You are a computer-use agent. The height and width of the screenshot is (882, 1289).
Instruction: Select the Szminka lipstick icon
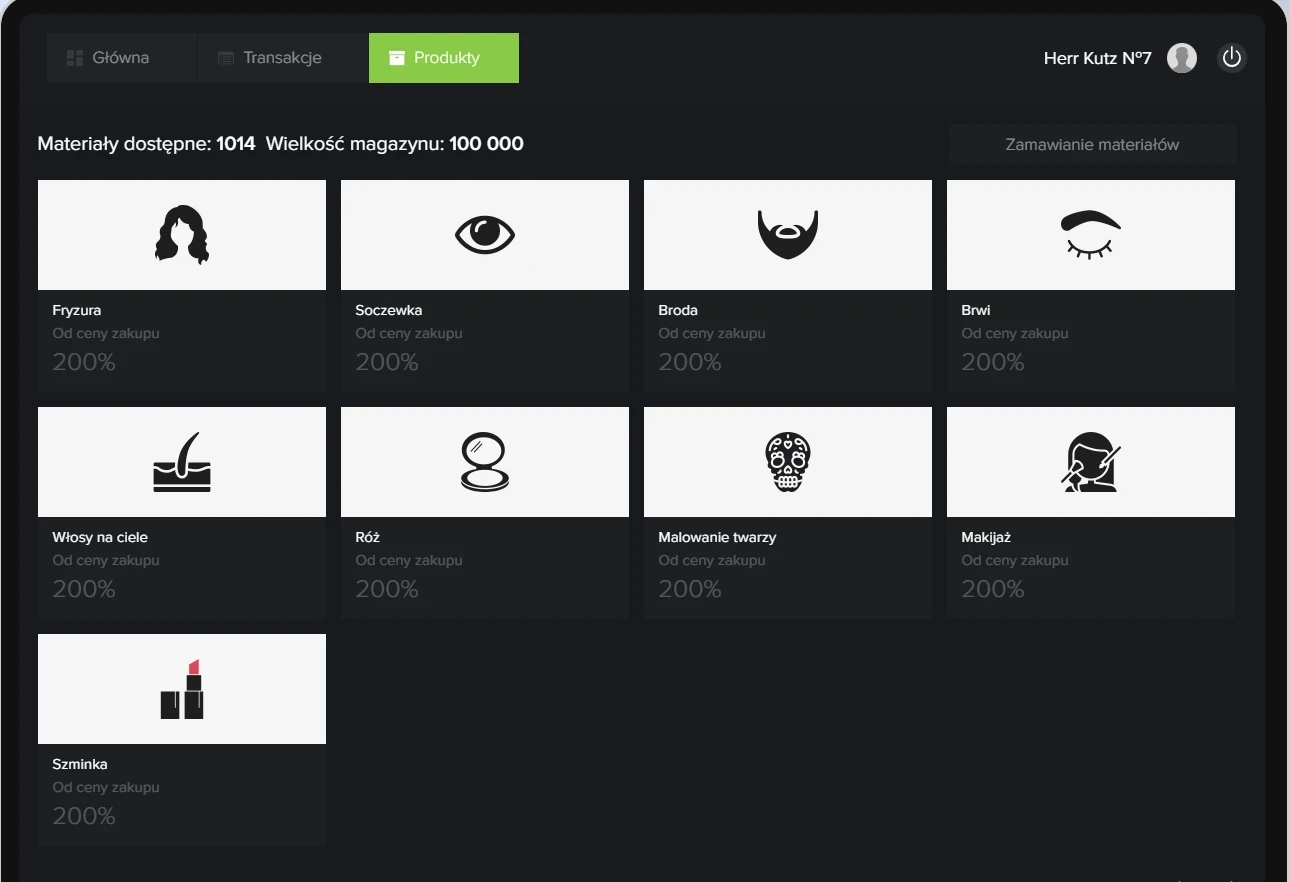pyautogui.click(x=181, y=689)
